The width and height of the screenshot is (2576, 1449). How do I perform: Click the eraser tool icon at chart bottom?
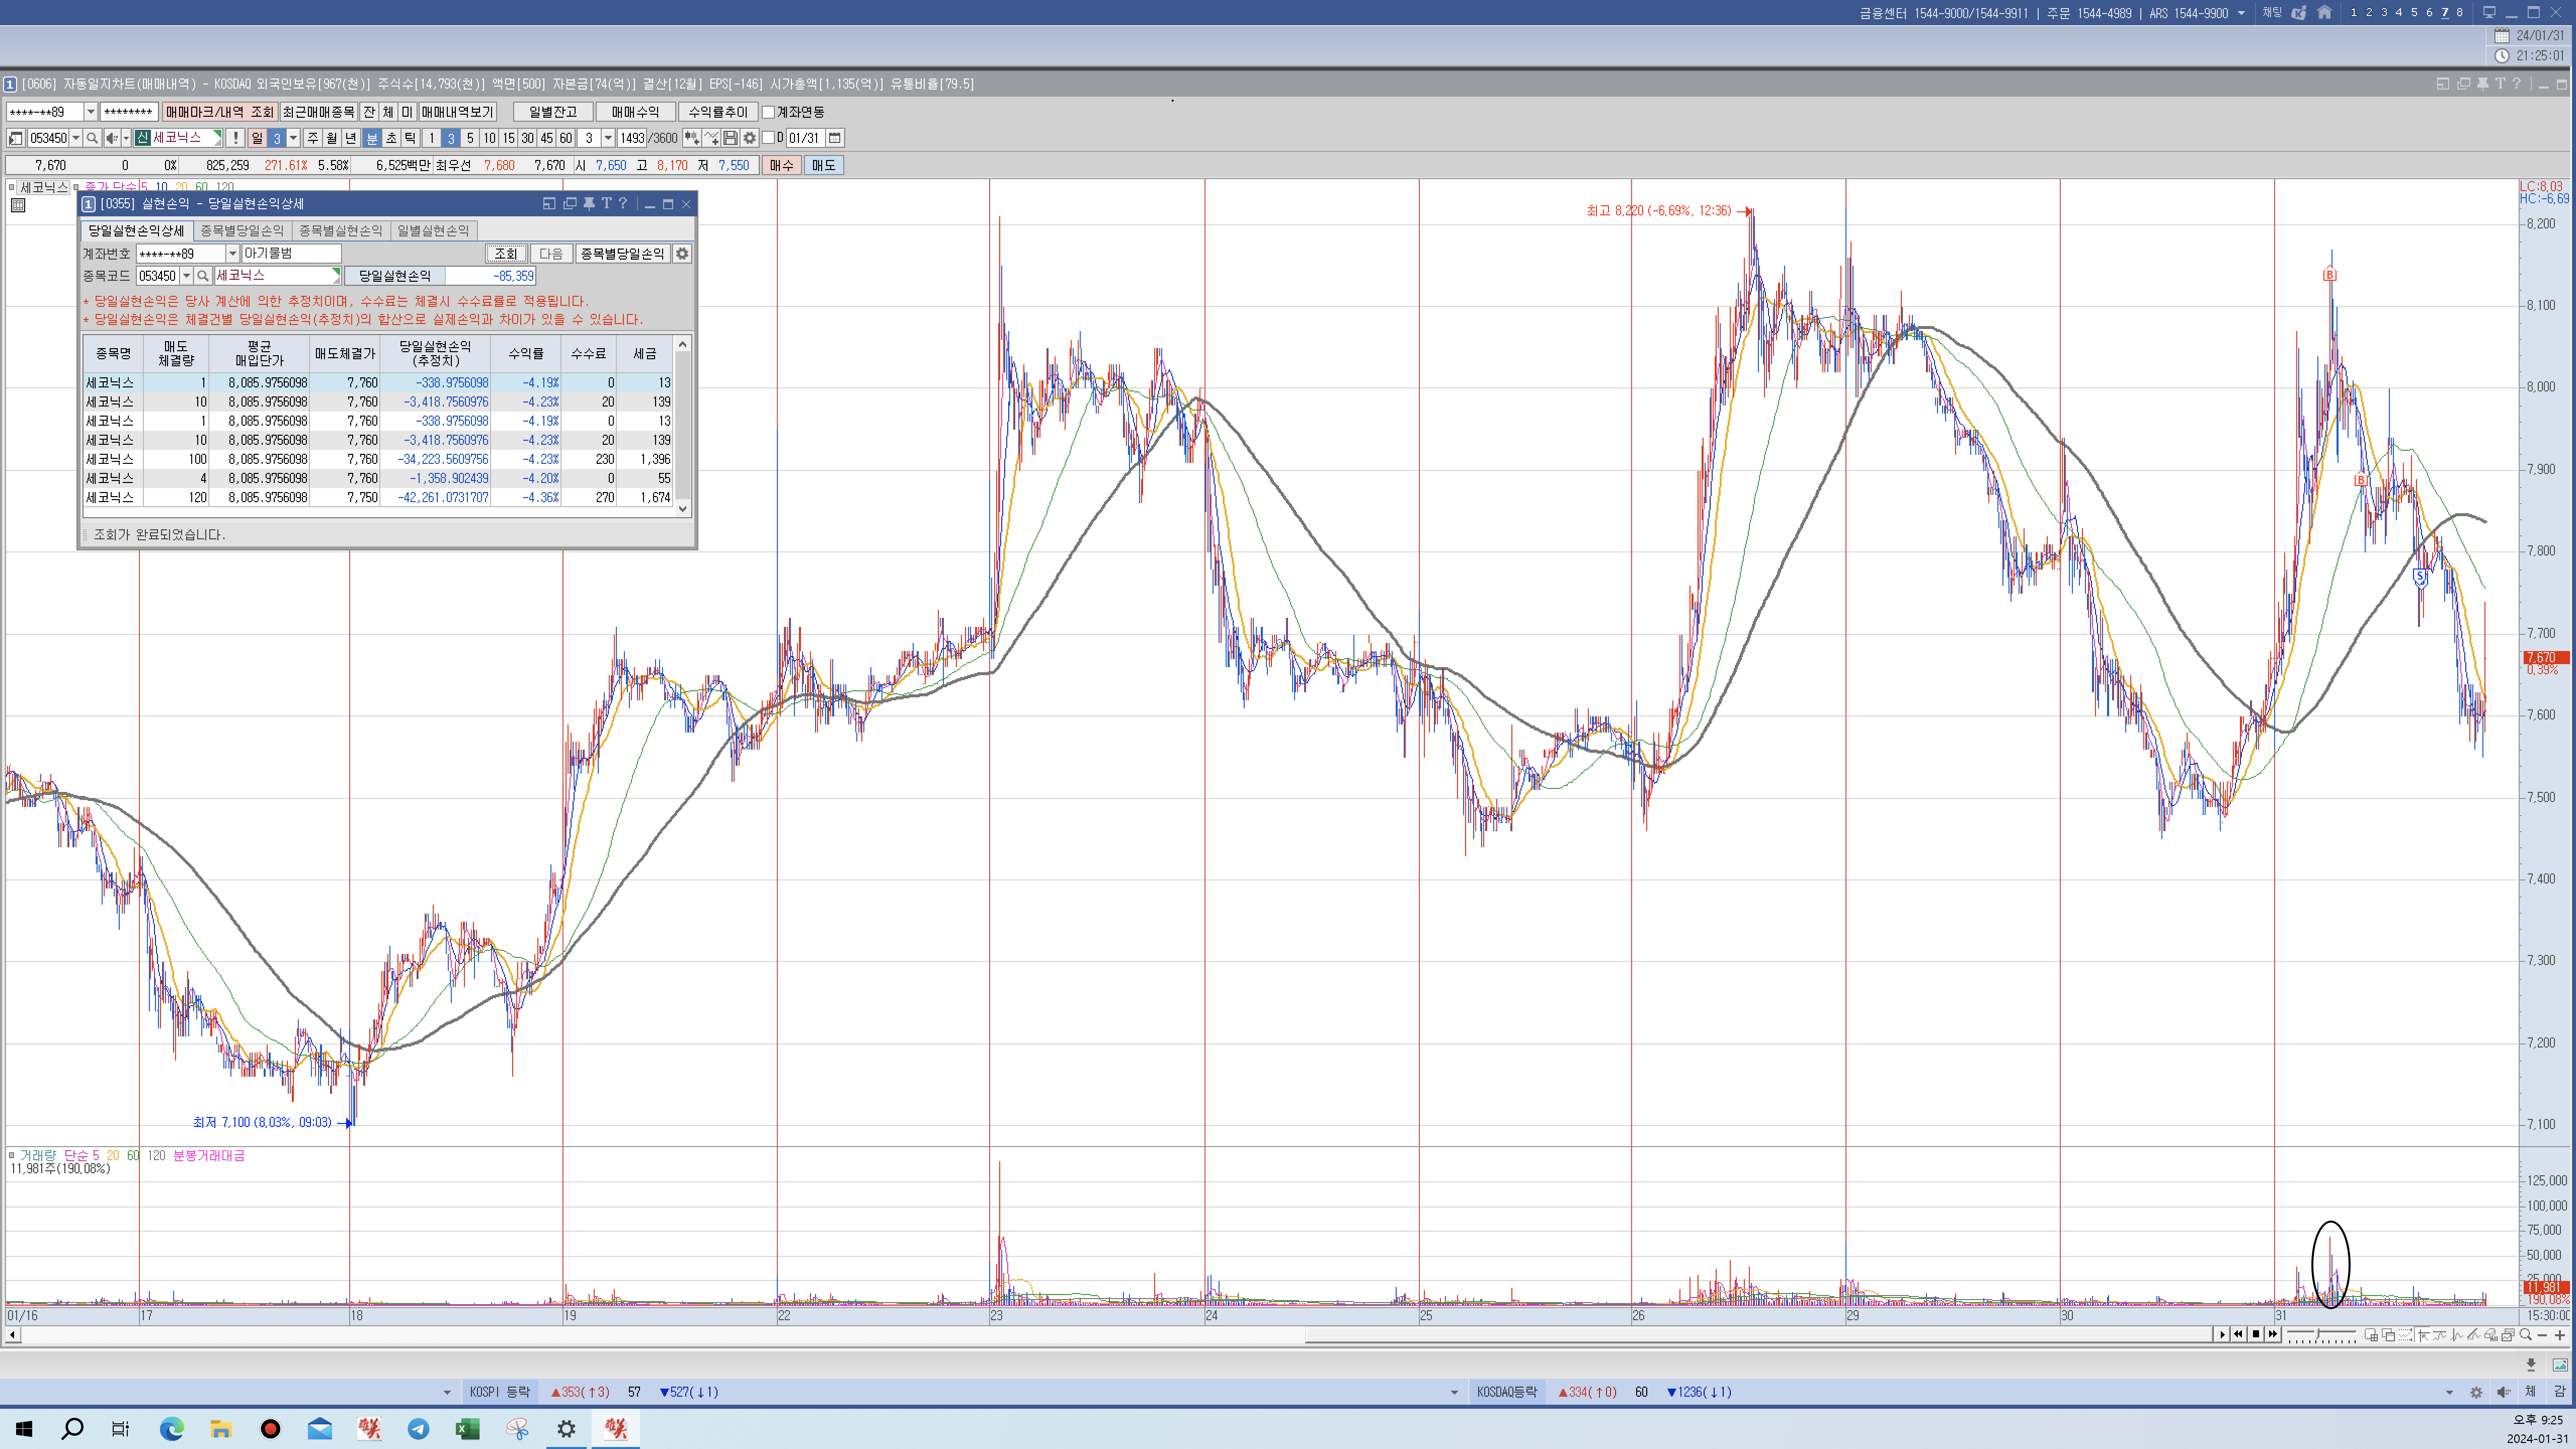tap(2491, 1335)
